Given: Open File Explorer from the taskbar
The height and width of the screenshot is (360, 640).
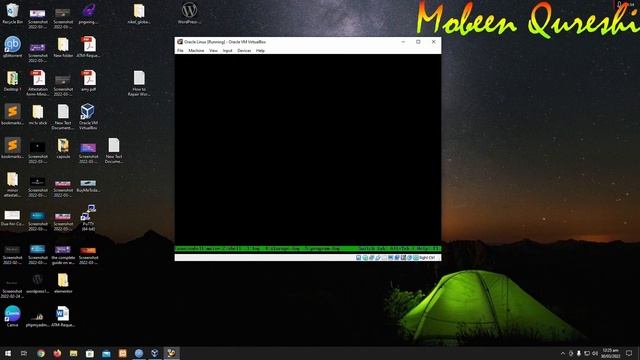Looking at the screenshot, I should [73, 353].
